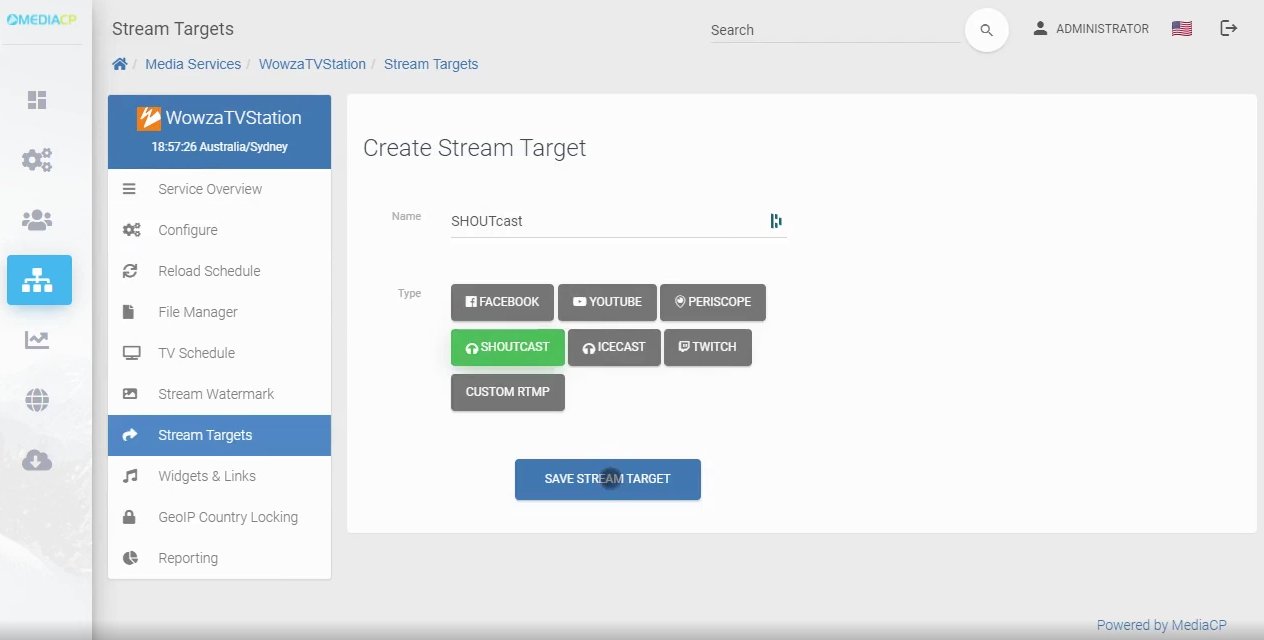Click the Service Overview list icon
This screenshot has width=1264, height=640.
pyautogui.click(x=129, y=189)
